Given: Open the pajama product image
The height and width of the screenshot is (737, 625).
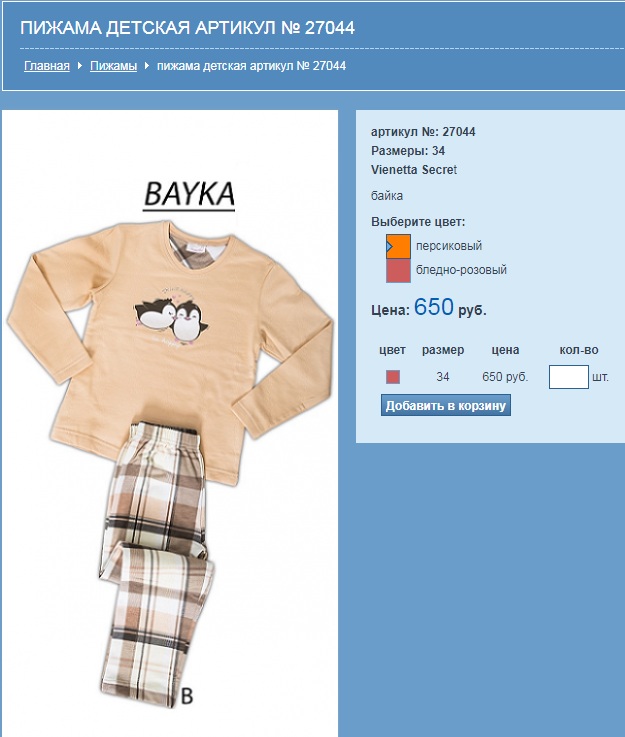Looking at the screenshot, I should pyautogui.click(x=170, y=423).
